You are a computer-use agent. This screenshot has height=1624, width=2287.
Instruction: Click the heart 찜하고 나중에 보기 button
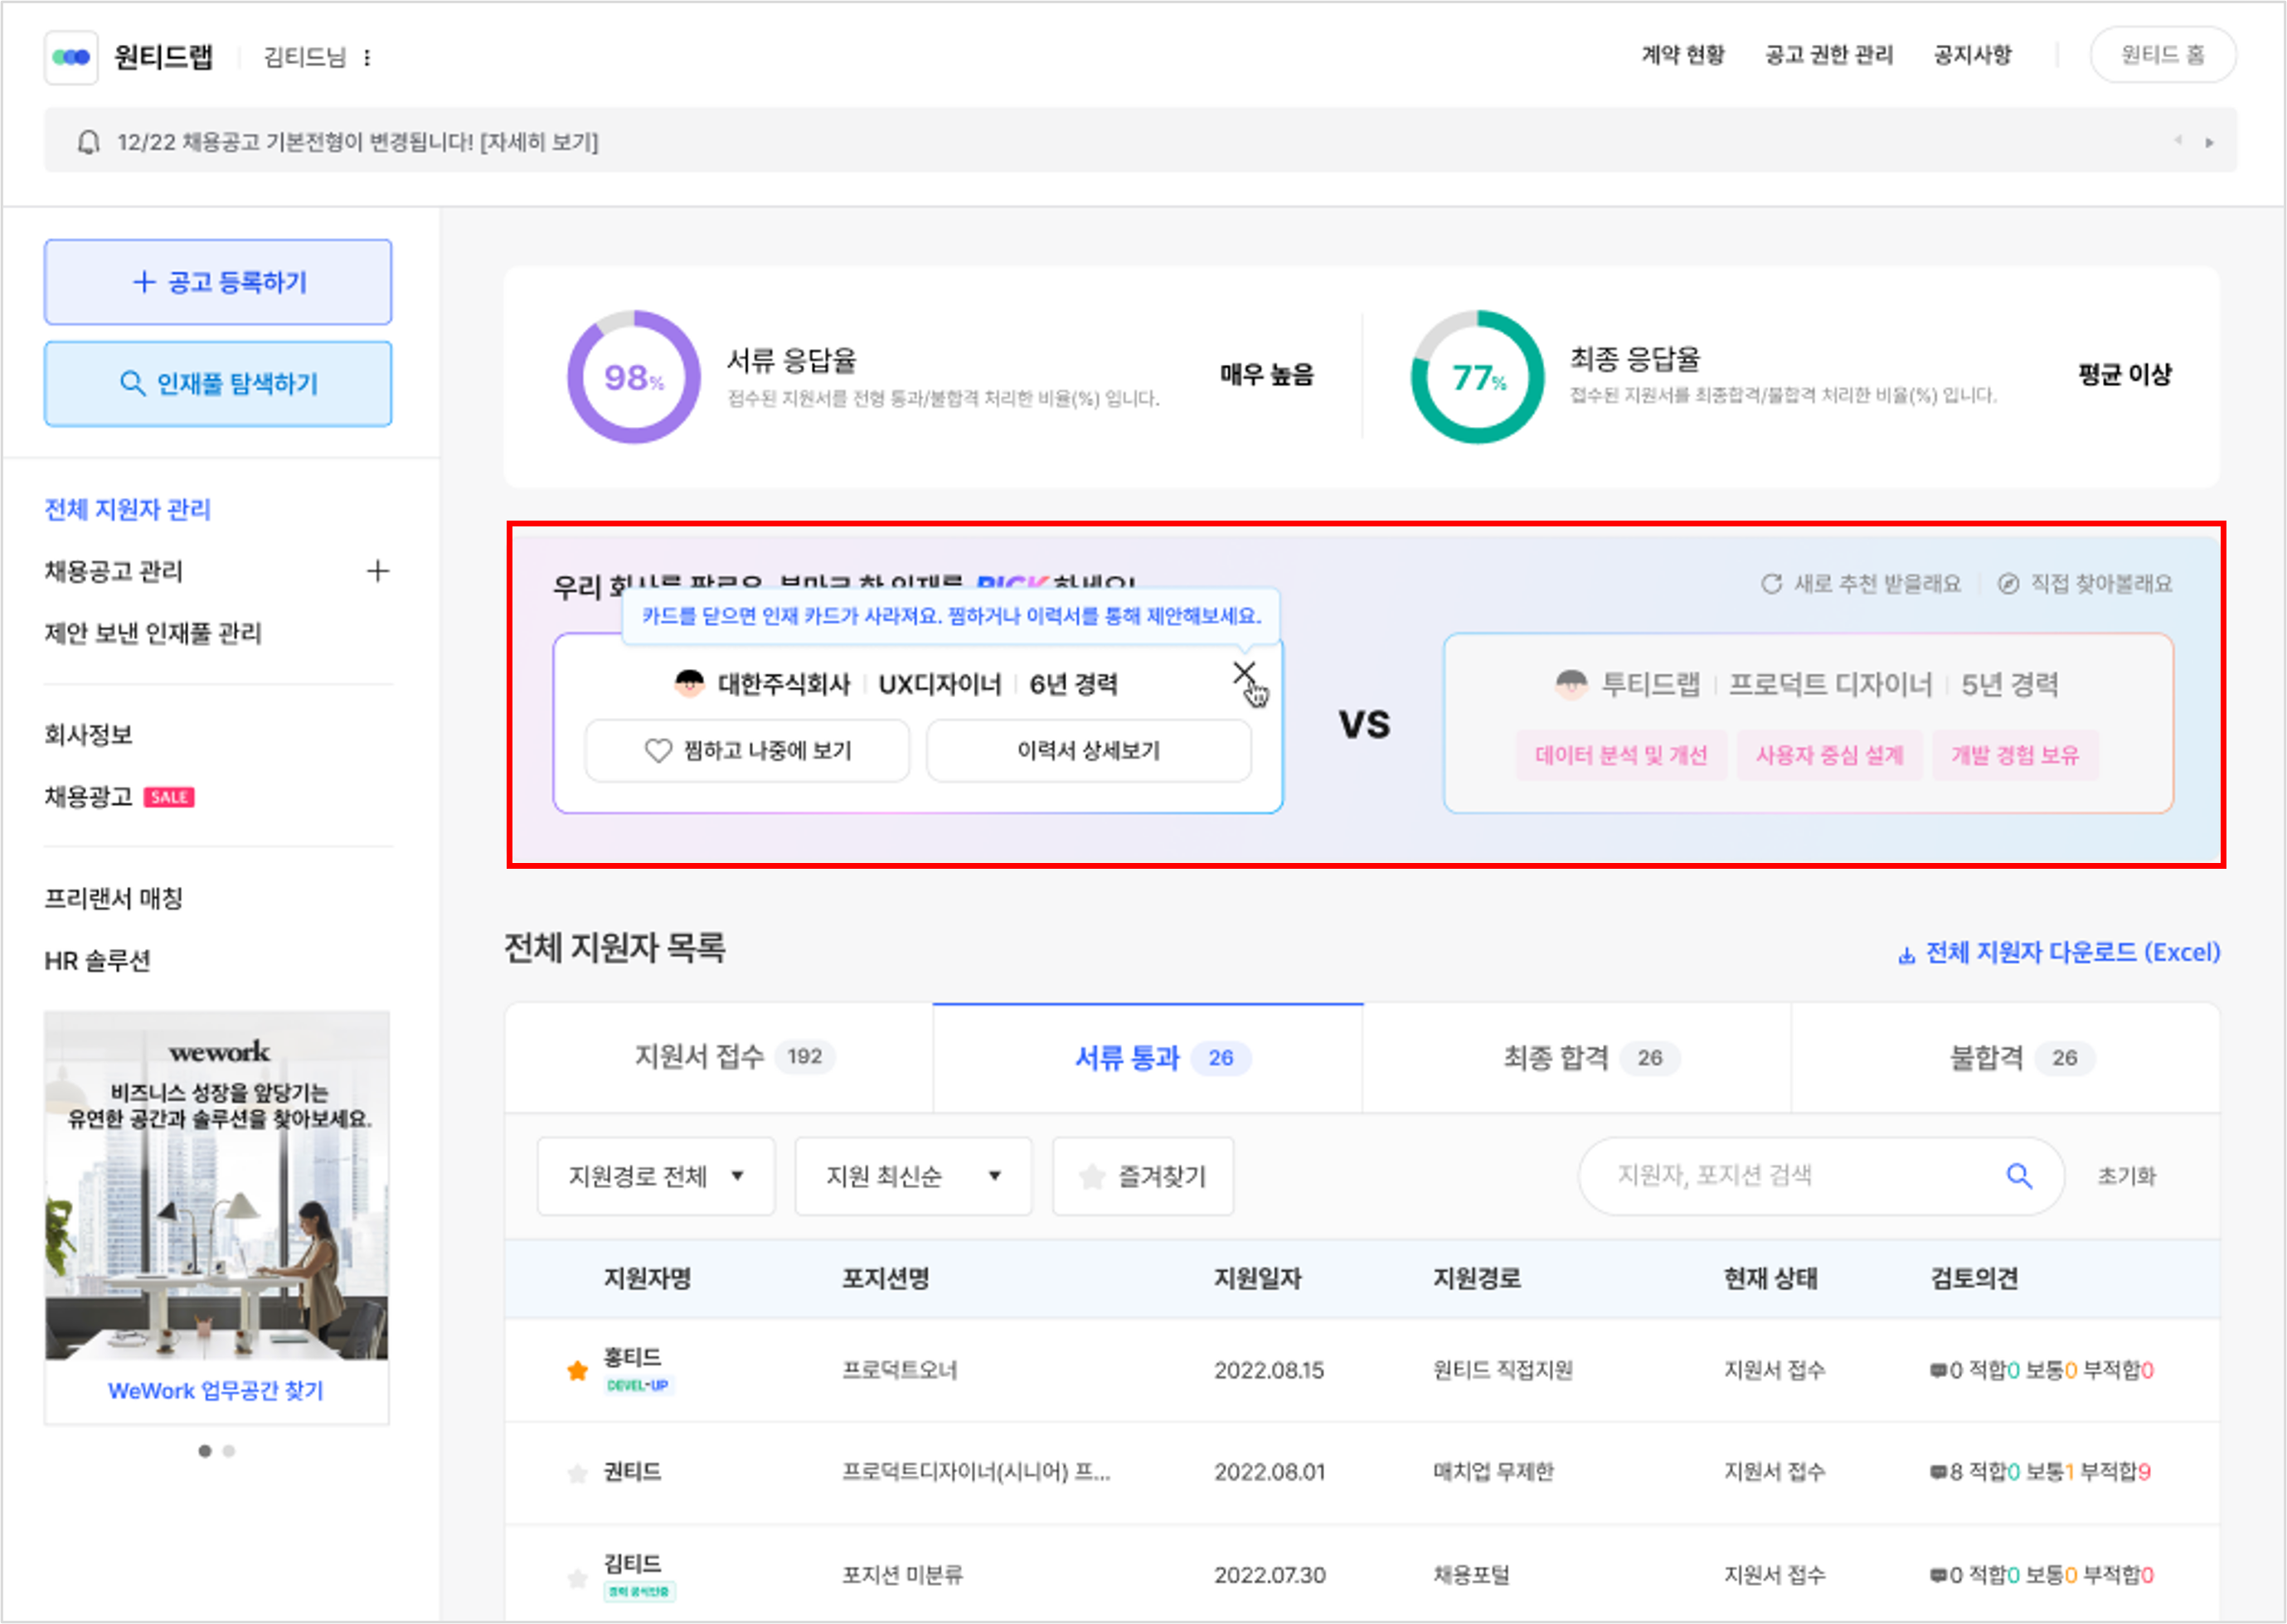tap(747, 750)
